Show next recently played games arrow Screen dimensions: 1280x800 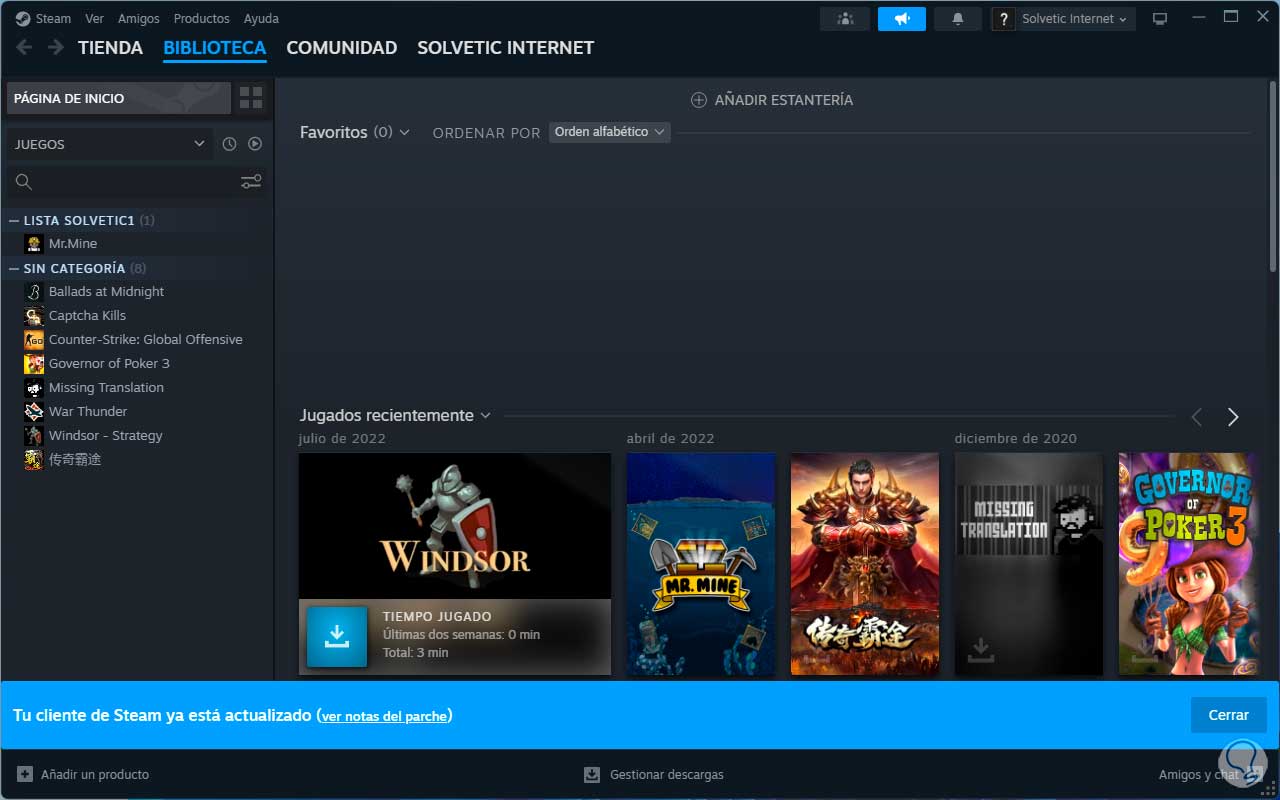coord(1233,417)
